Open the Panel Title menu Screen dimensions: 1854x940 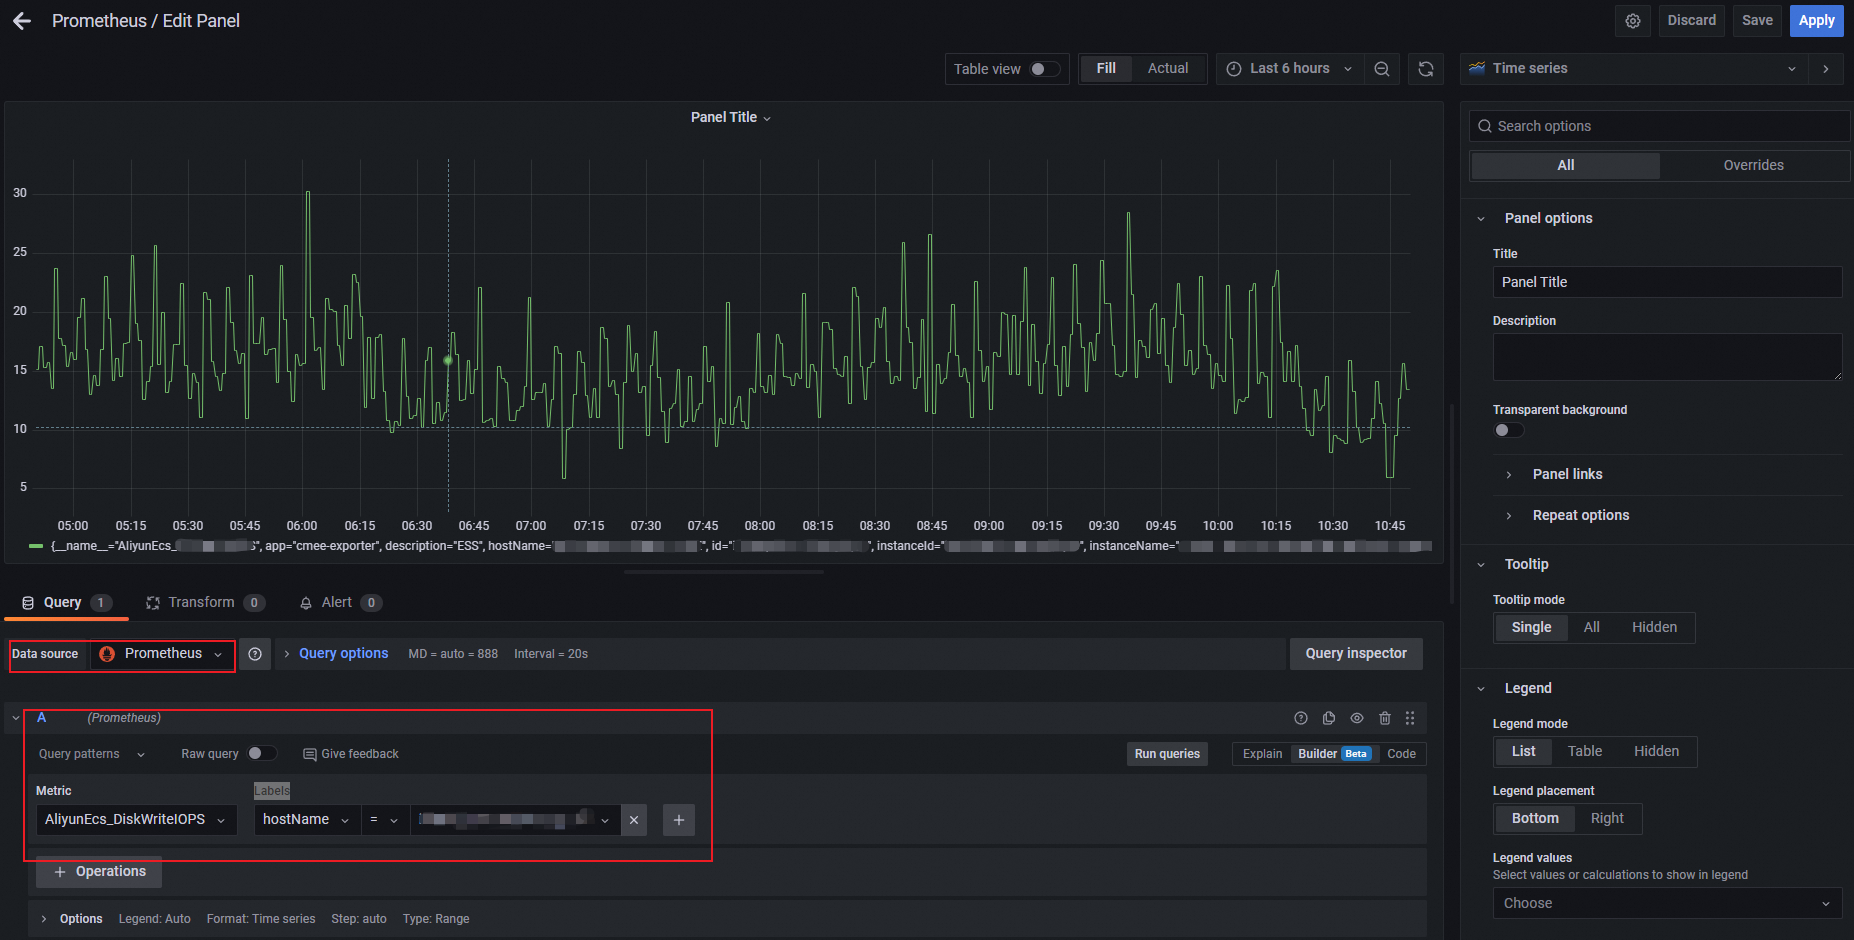click(730, 118)
